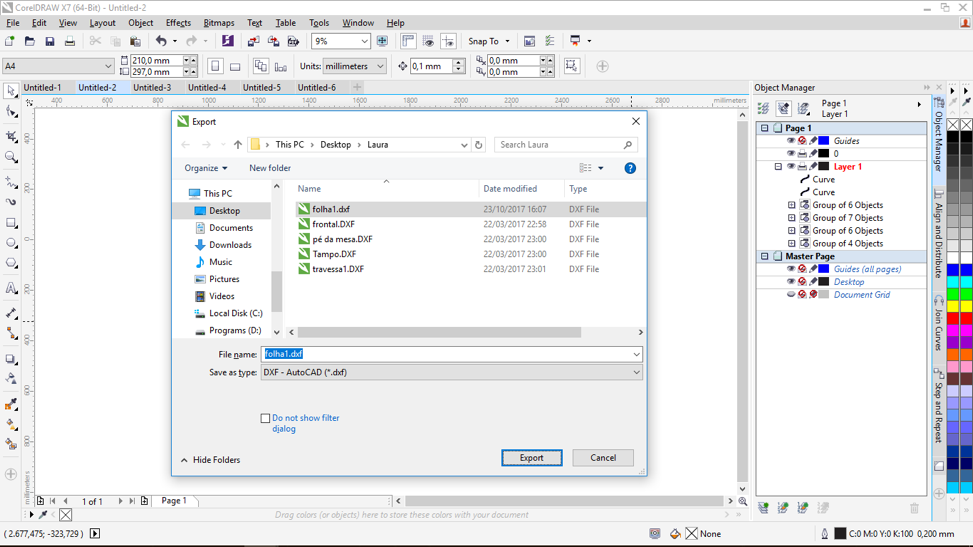Open the zoom level 9% dropdown
The image size is (973, 547).
pos(364,41)
